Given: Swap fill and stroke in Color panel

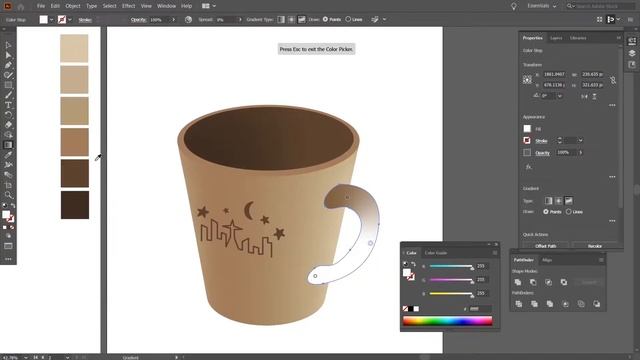Looking at the screenshot, I should pos(413,264).
